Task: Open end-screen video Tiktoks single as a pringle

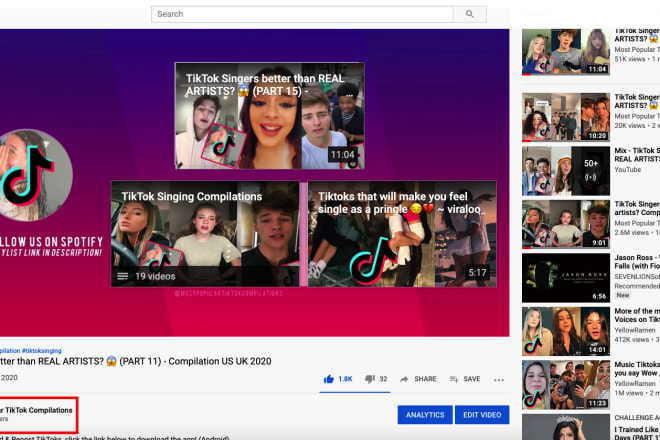Action: coord(402,234)
